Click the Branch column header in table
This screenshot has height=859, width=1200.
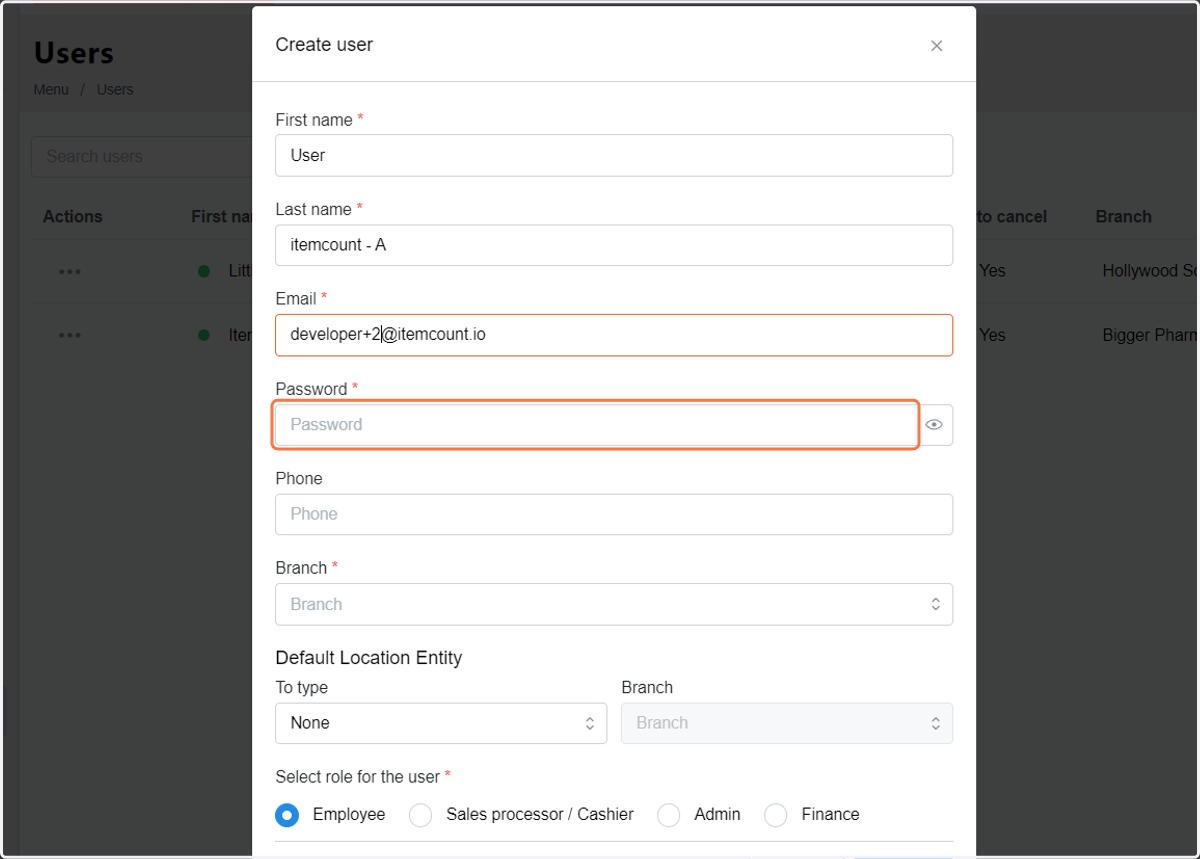click(x=1123, y=217)
